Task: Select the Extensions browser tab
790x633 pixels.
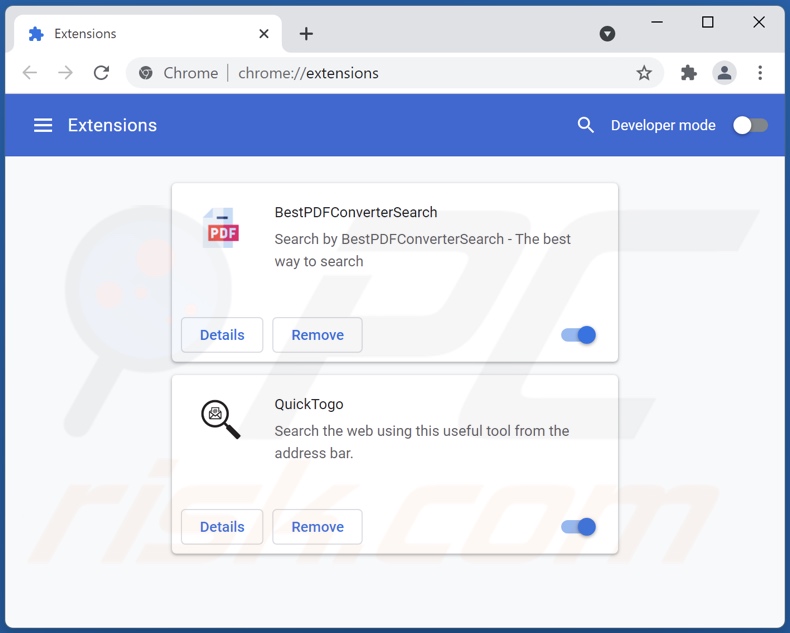Action: pyautogui.click(x=140, y=34)
